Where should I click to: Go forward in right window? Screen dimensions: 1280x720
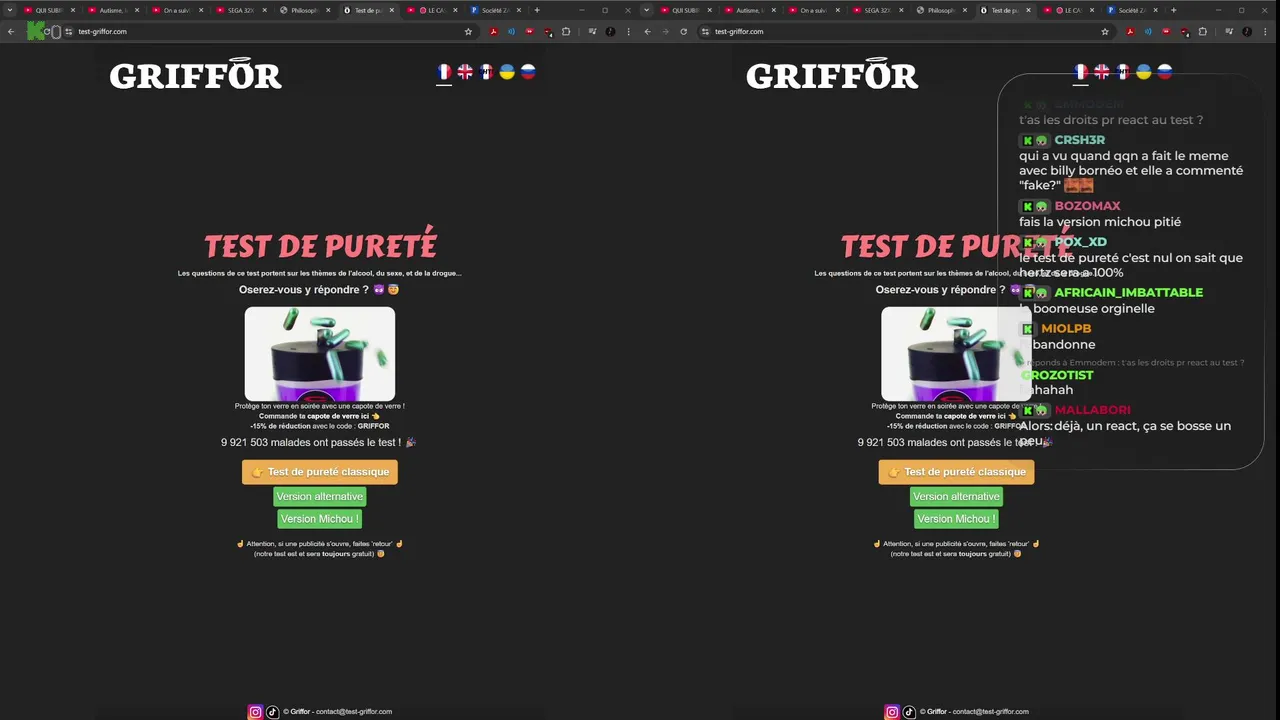tap(665, 31)
